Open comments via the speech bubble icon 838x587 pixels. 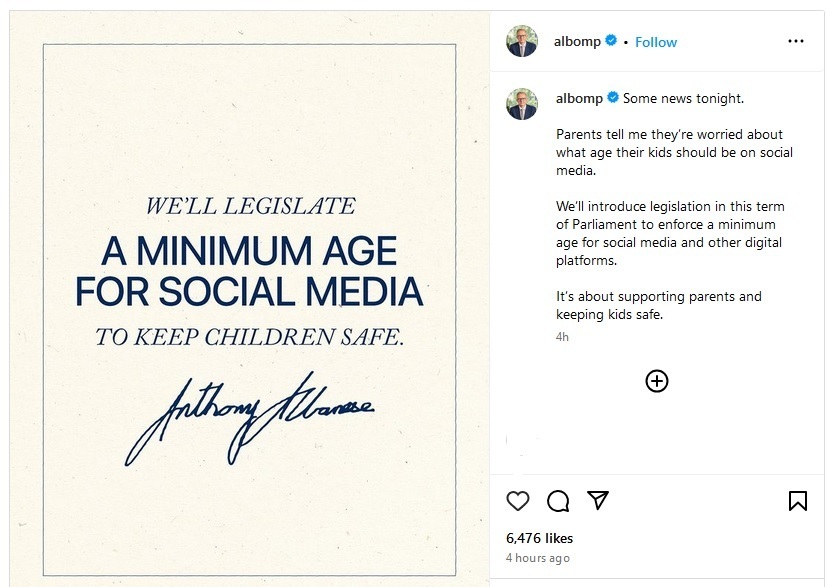point(558,500)
